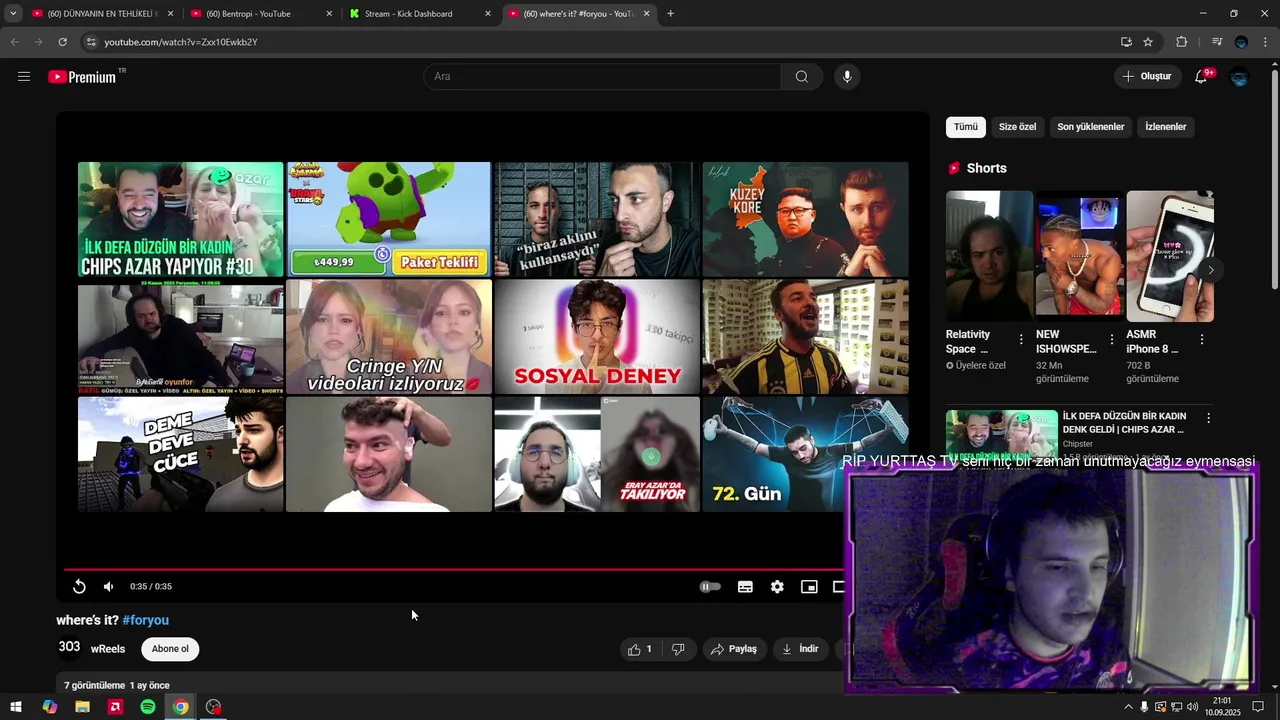Open Spotify from the taskbar
This screenshot has width=1280, height=720.
tap(148, 707)
